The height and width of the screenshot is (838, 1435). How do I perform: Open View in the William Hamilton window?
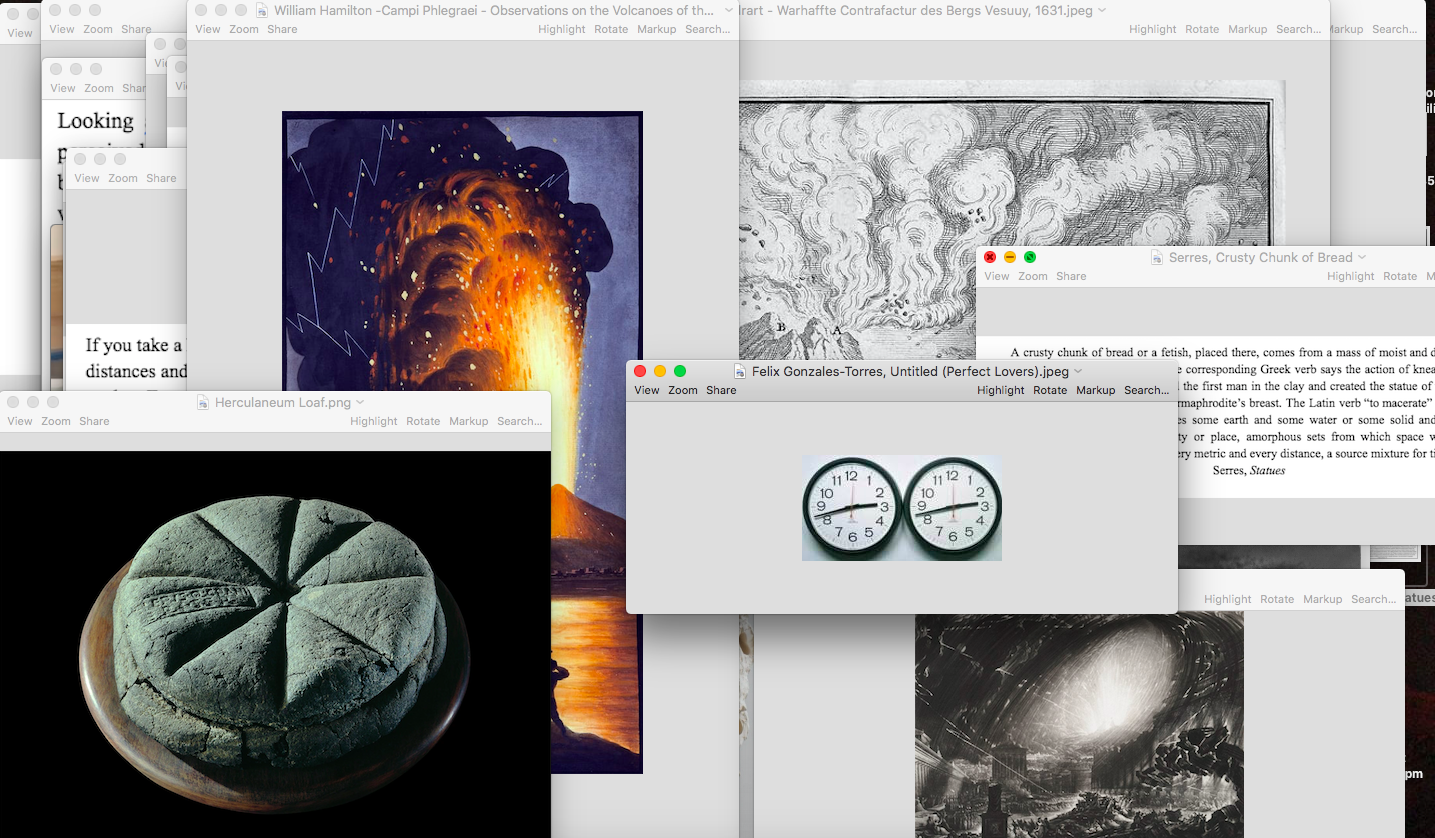coord(208,29)
